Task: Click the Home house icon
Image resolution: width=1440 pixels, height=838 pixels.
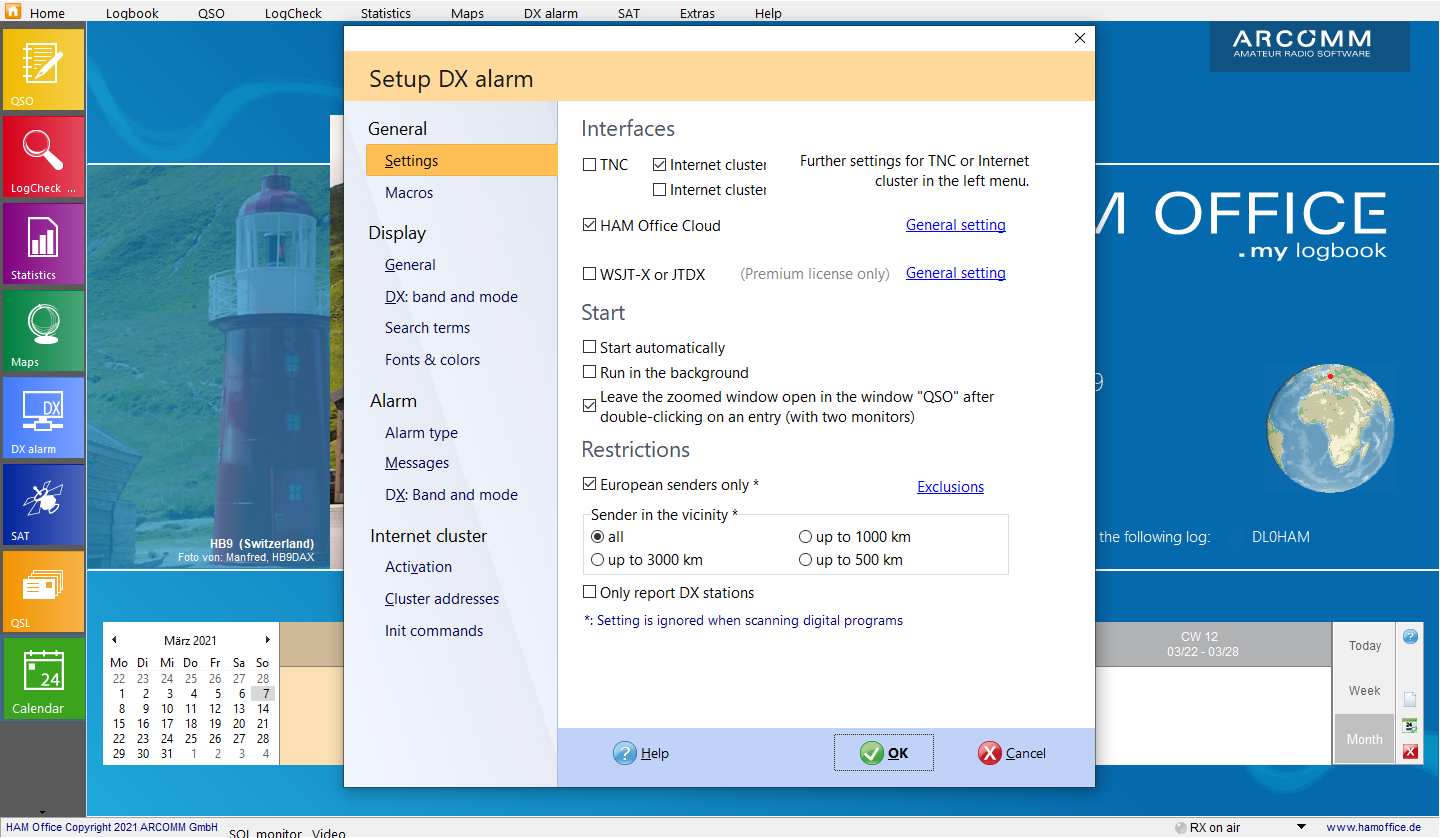Action: [13, 12]
